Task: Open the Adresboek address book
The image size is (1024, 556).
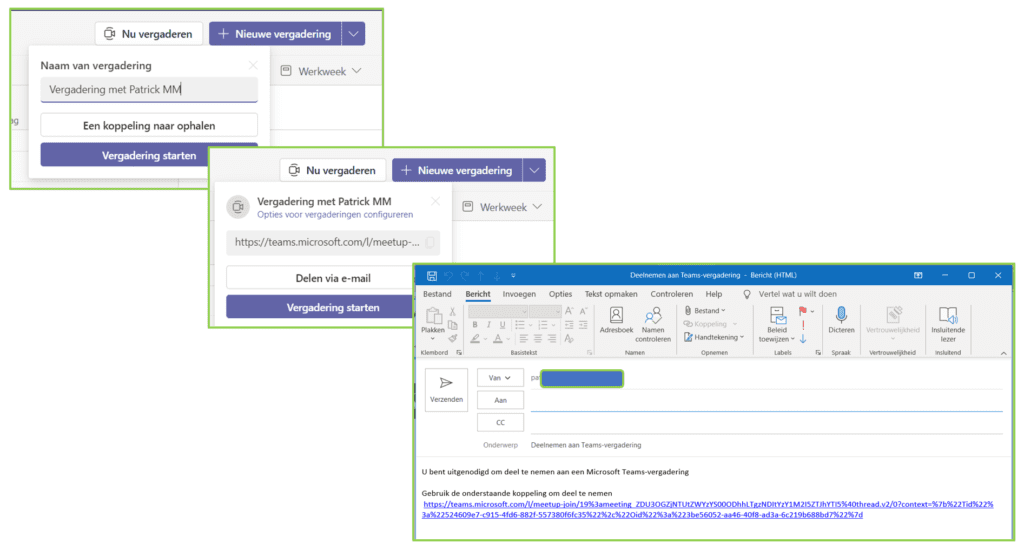Action: 616,320
